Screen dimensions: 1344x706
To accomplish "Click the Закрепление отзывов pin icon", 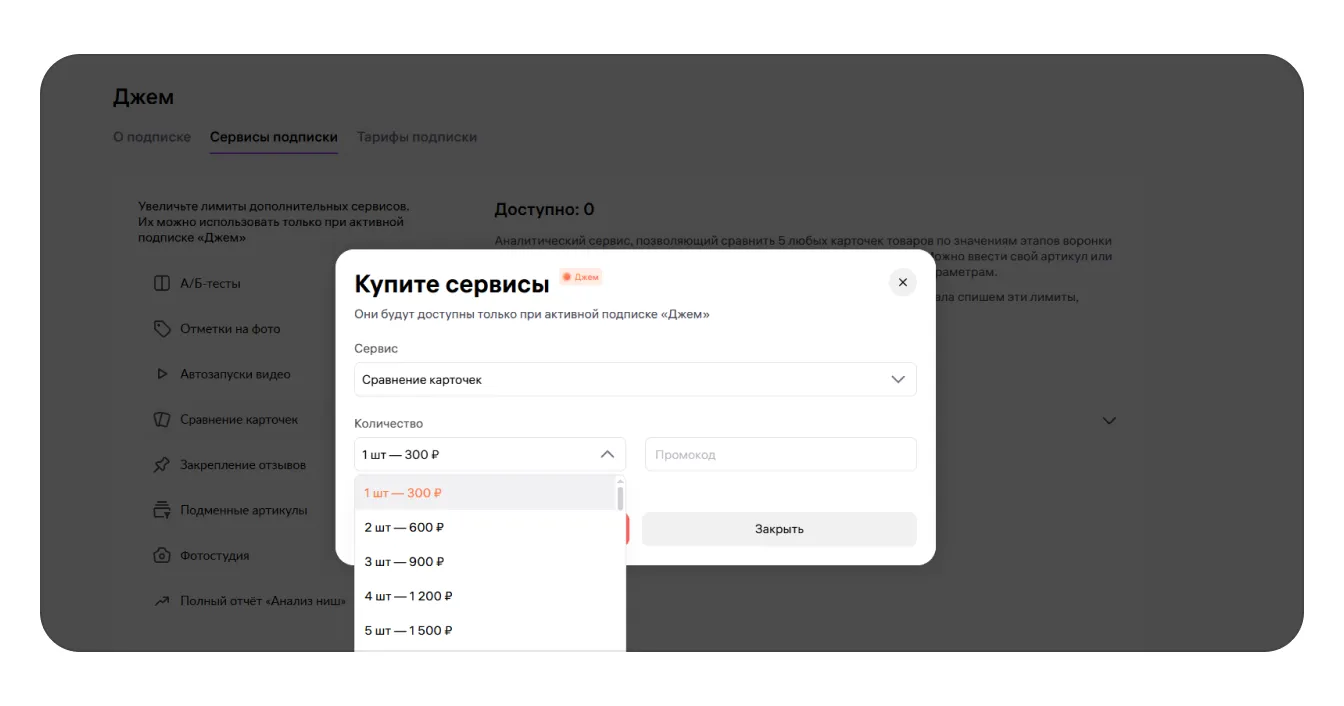I will coord(162,465).
